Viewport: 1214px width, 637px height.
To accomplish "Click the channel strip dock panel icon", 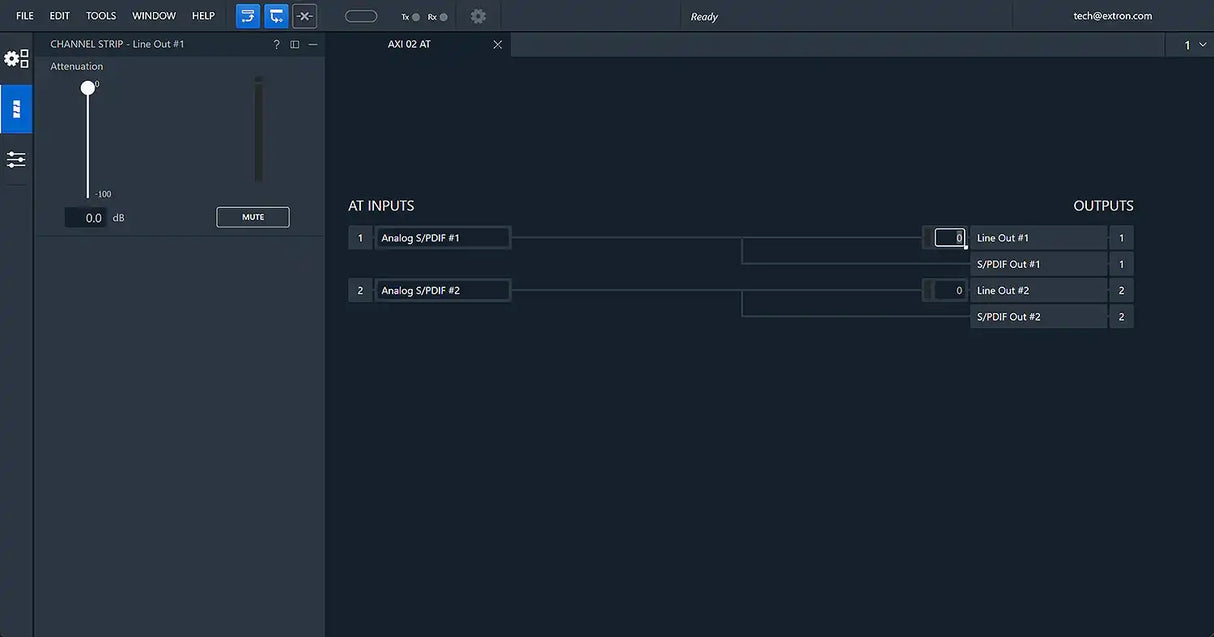I will [x=294, y=44].
